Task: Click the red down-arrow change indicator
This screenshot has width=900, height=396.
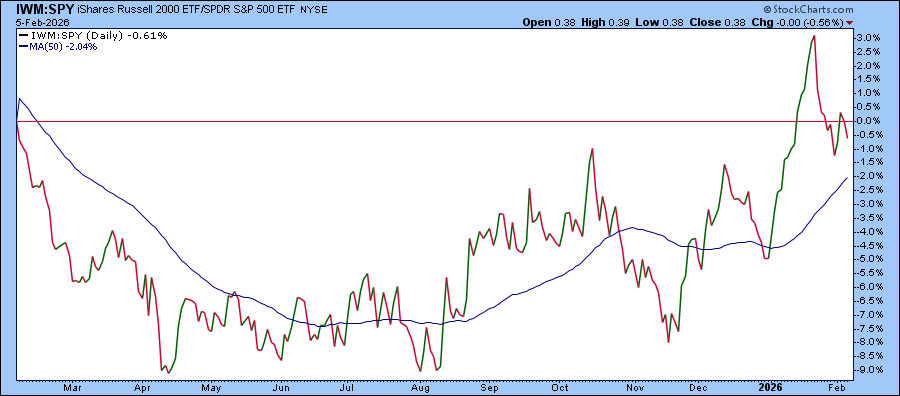Action: pos(849,23)
